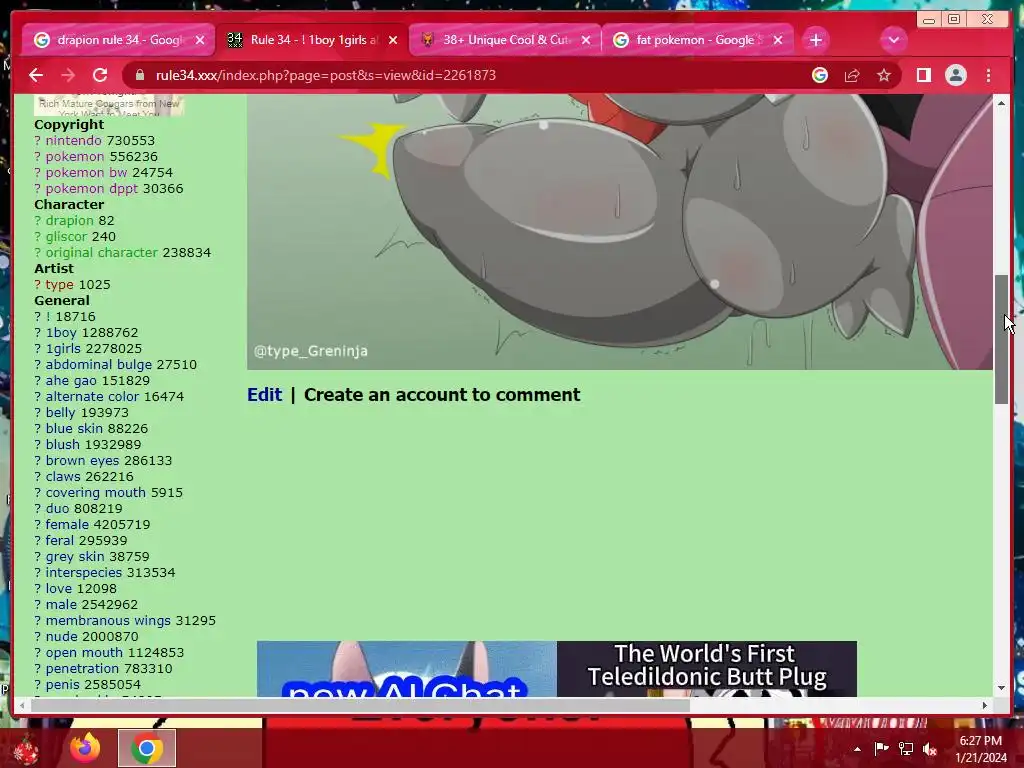Reload the current page
The width and height of the screenshot is (1024, 768).
point(100,75)
